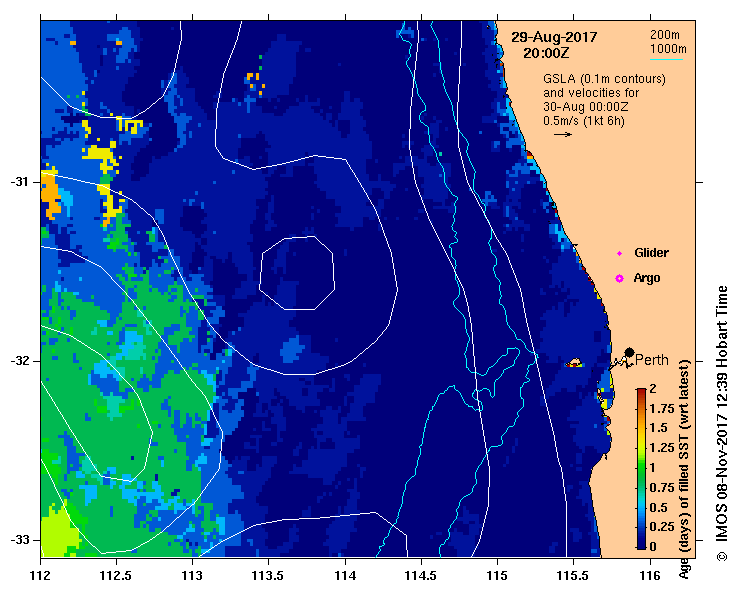The width and height of the screenshot is (739, 592).
Task: Click the colorbar value '1.75'
Action: click(662, 409)
